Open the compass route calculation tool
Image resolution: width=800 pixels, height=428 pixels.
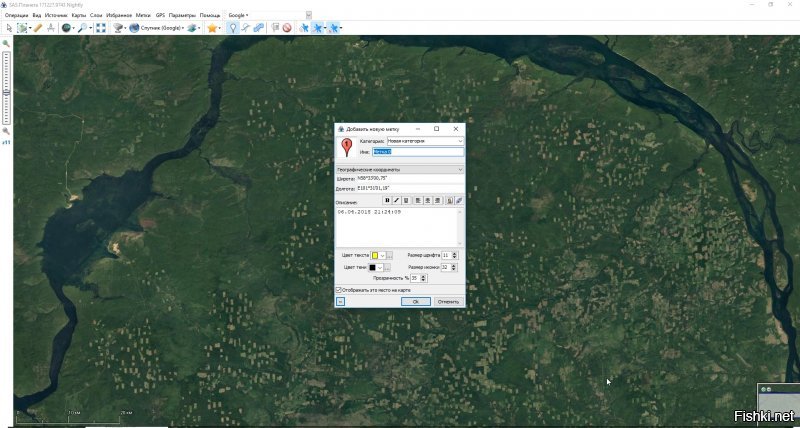pyautogui.click(x=51, y=28)
